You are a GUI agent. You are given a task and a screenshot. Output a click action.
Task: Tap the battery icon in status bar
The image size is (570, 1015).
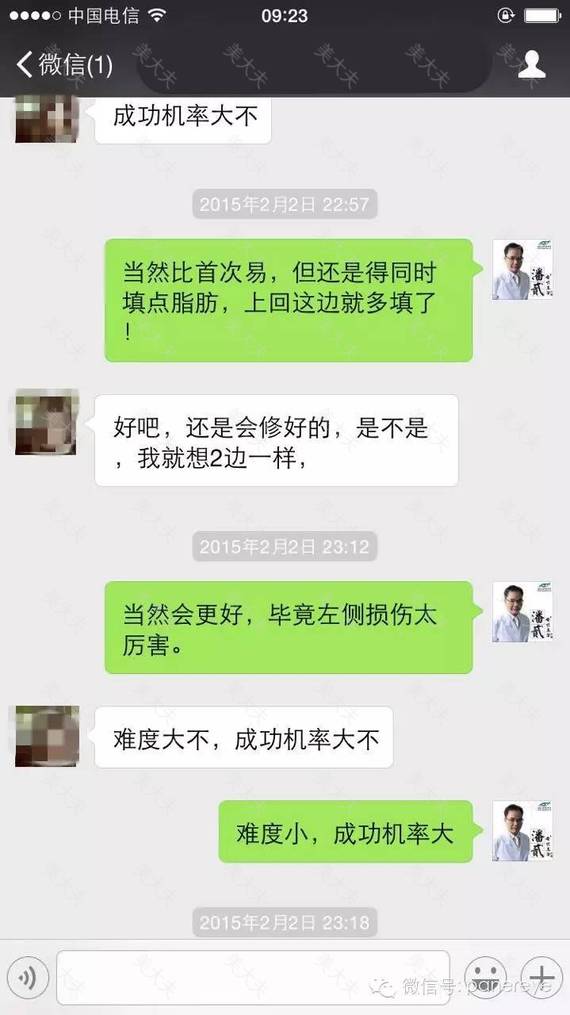click(542, 15)
